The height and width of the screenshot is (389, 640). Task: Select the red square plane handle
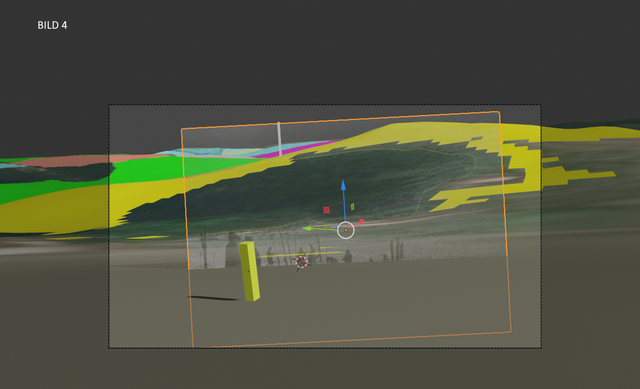click(x=327, y=210)
